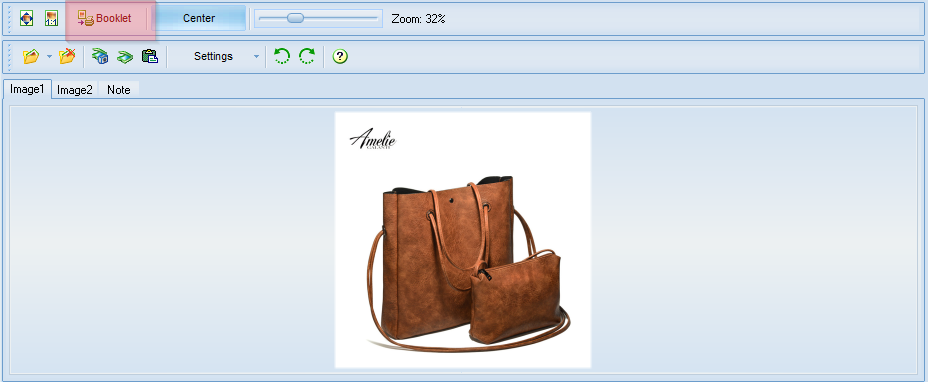
Task: Adjust the zoom slider handle
Action: [x=295, y=18]
